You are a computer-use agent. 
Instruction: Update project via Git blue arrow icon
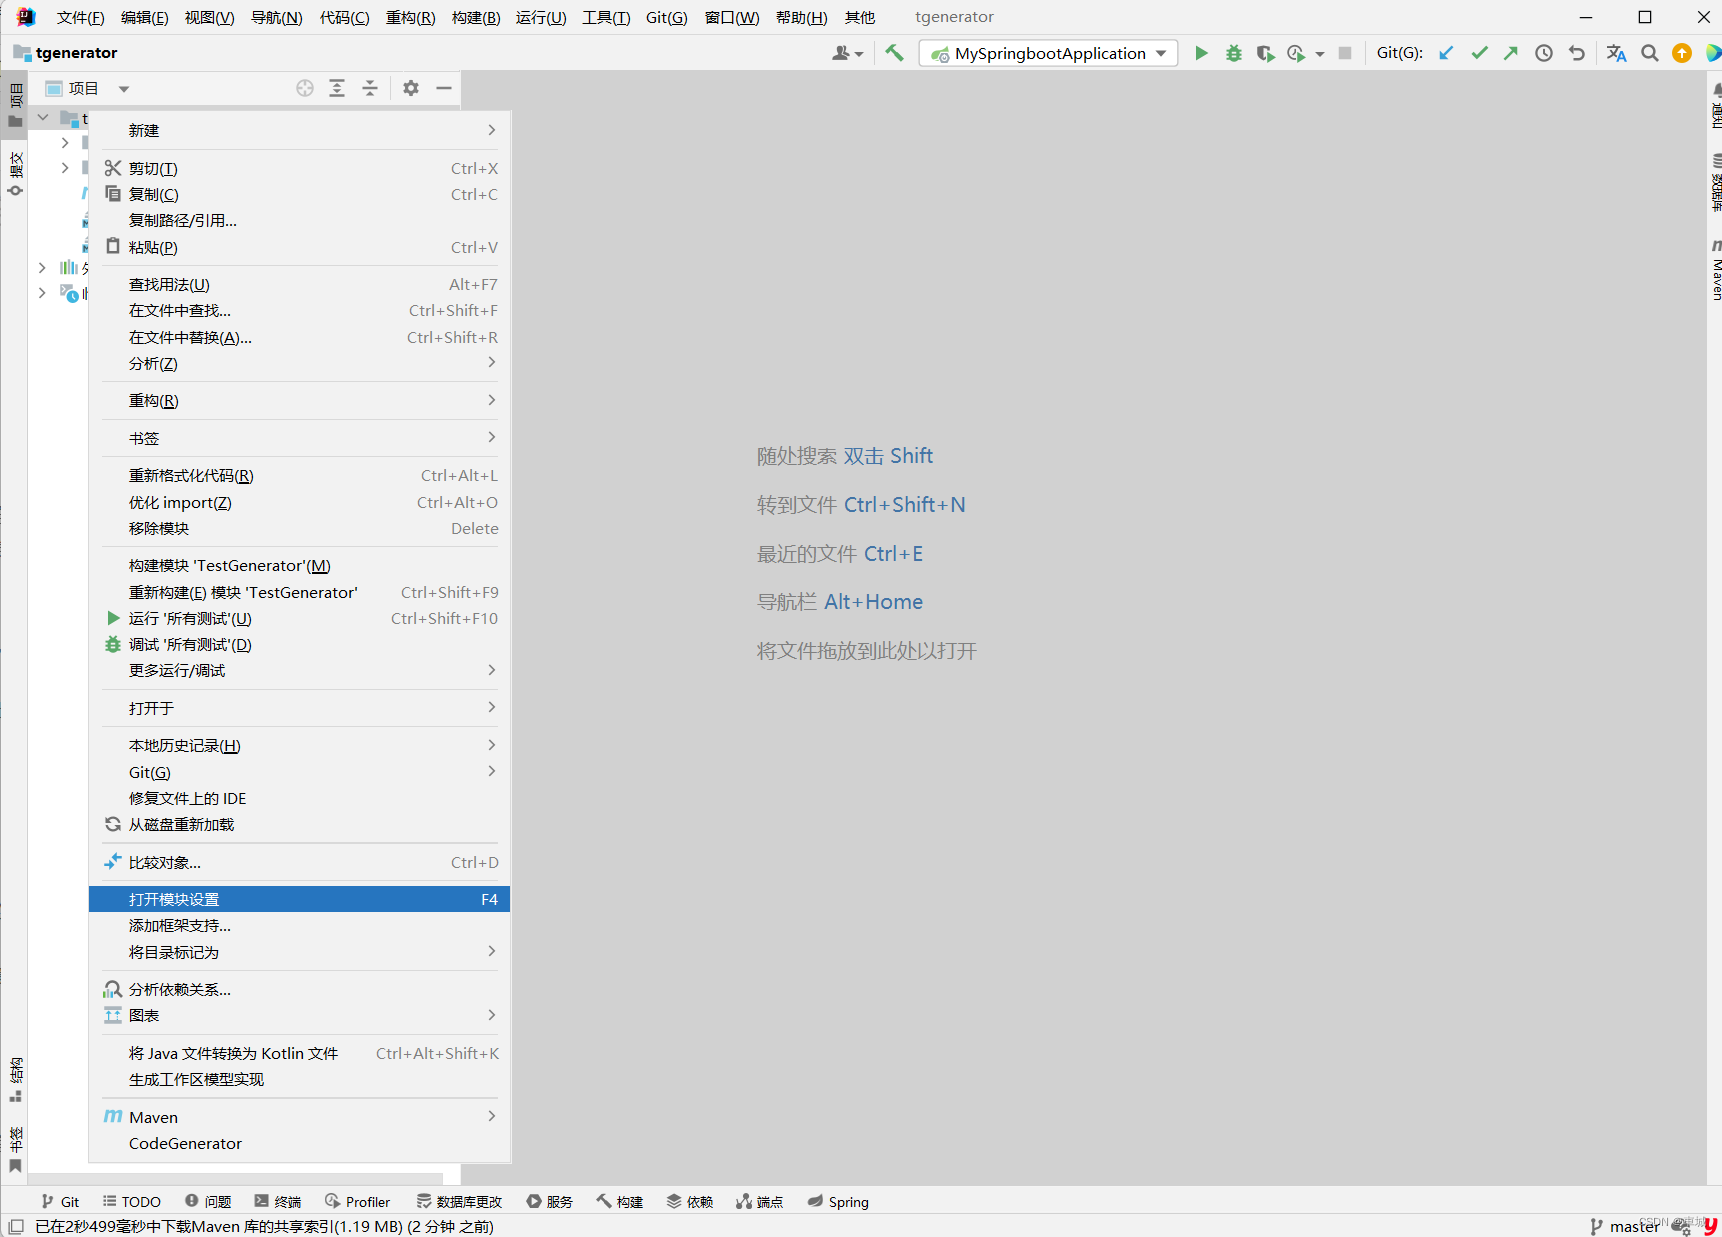point(1446,53)
